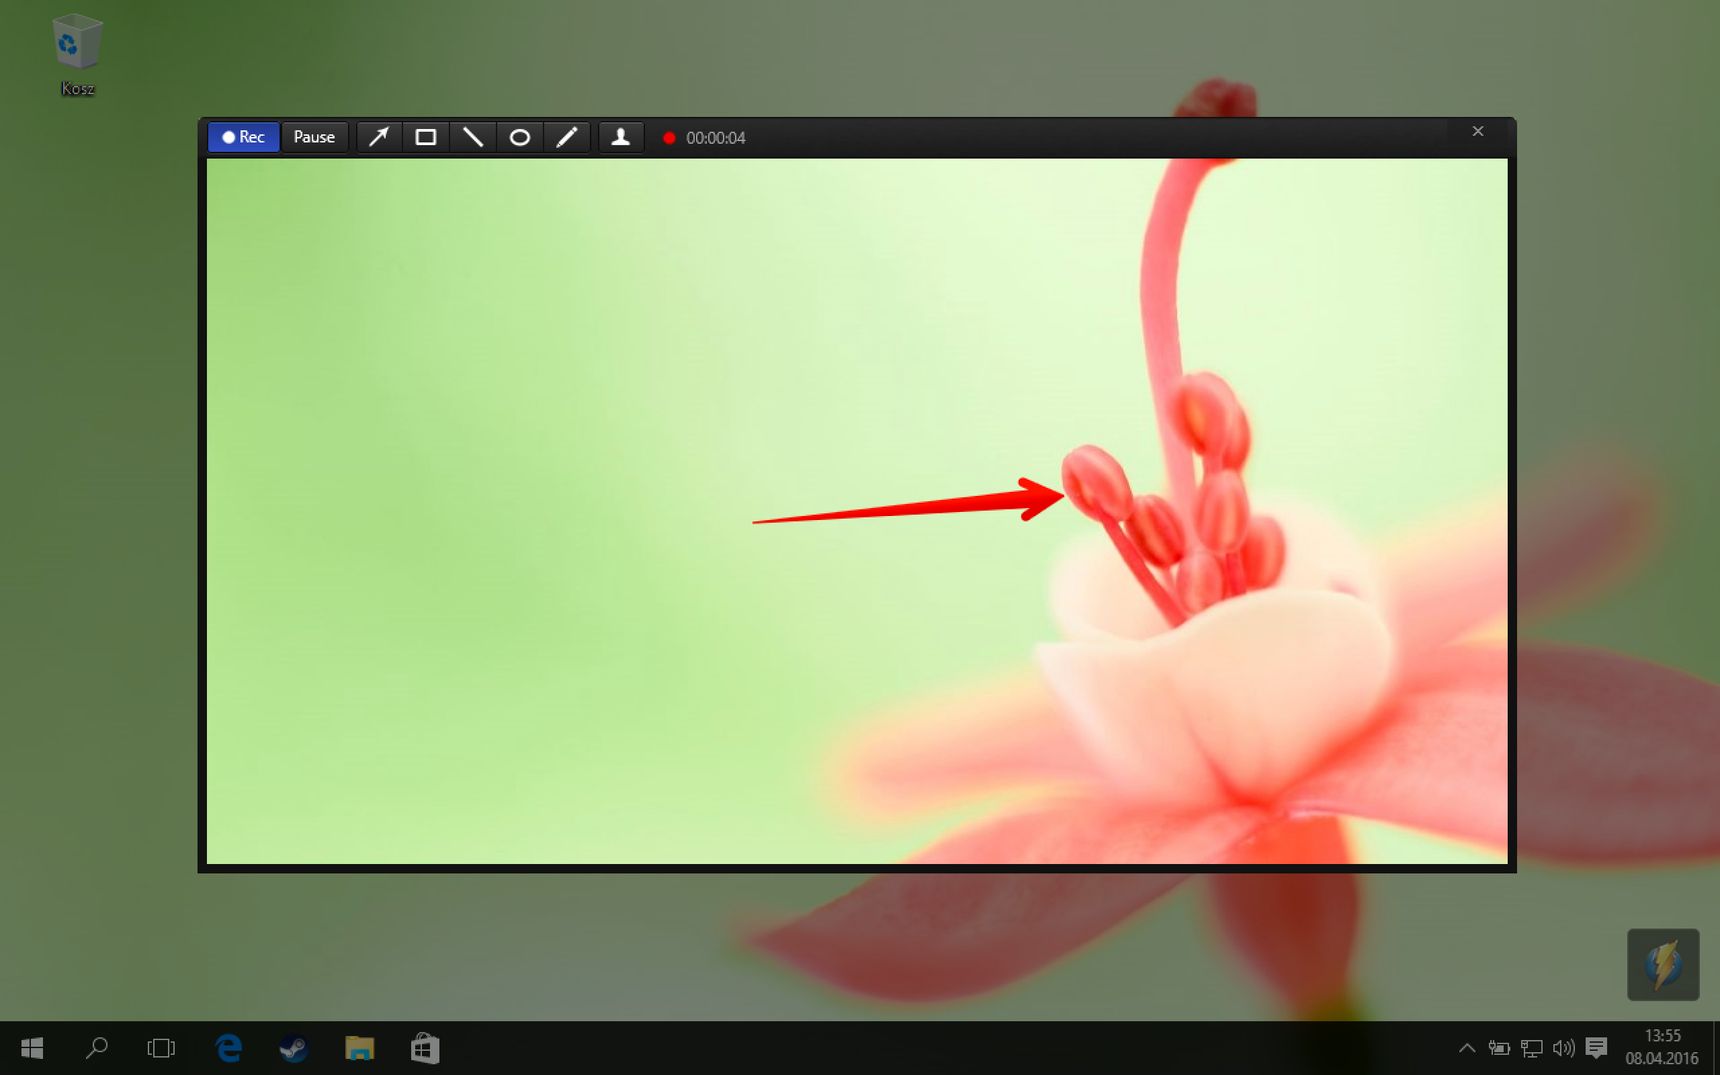Viewport: 1720px width, 1075px height.
Task: Open Windows Store from the taskbar
Action: click(425, 1048)
